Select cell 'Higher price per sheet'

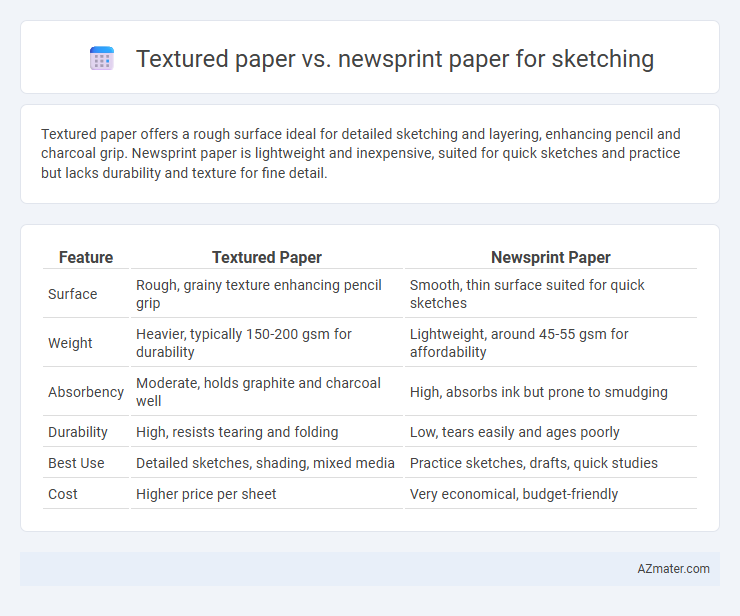(267, 494)
